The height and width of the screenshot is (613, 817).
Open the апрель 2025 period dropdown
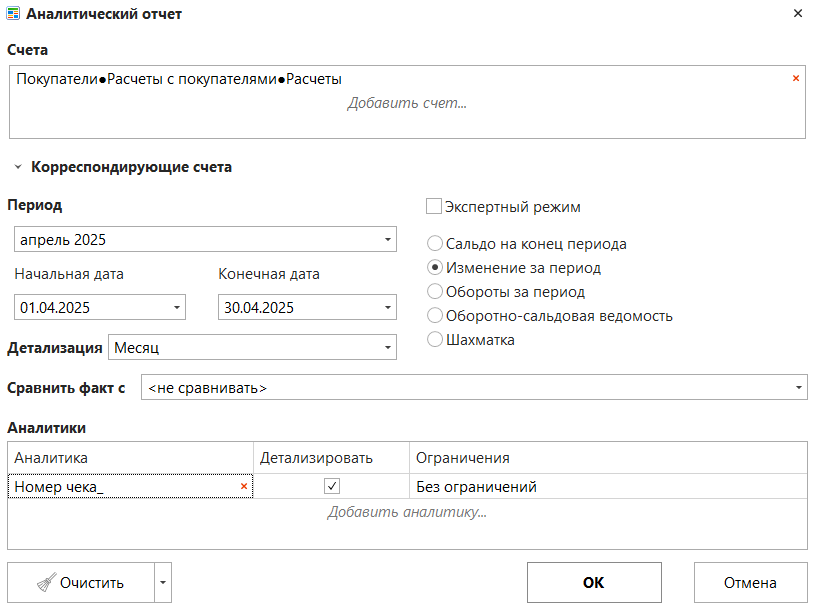(x=387, y=240)
